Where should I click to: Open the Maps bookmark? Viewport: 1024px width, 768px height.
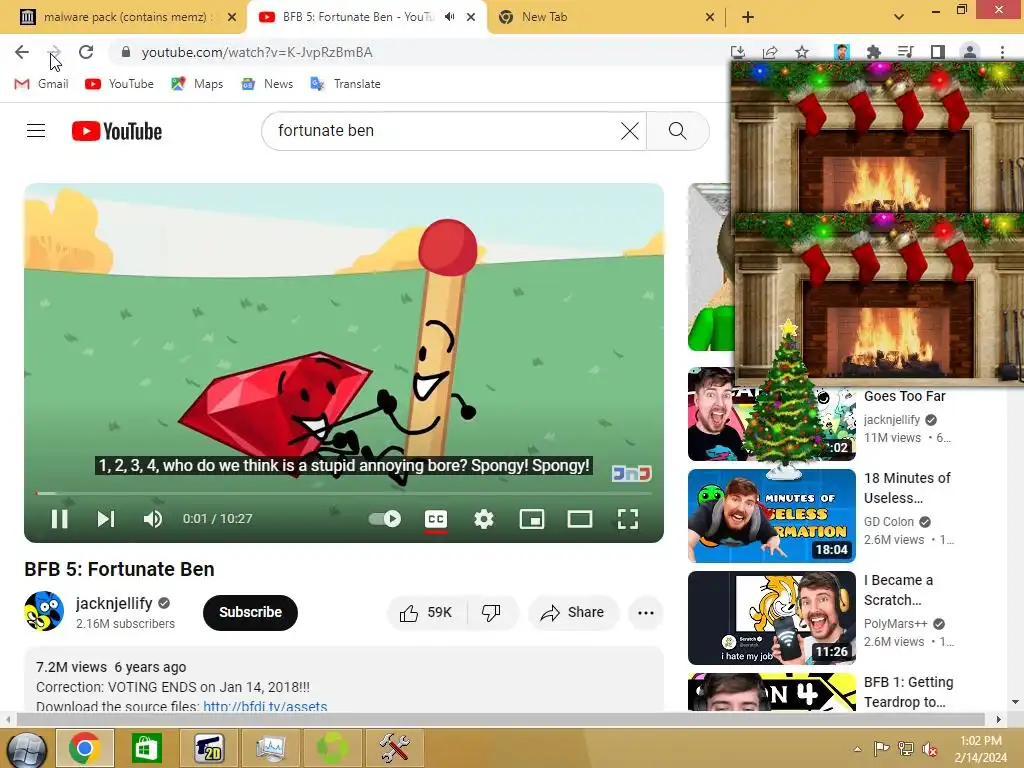(197, 84)
